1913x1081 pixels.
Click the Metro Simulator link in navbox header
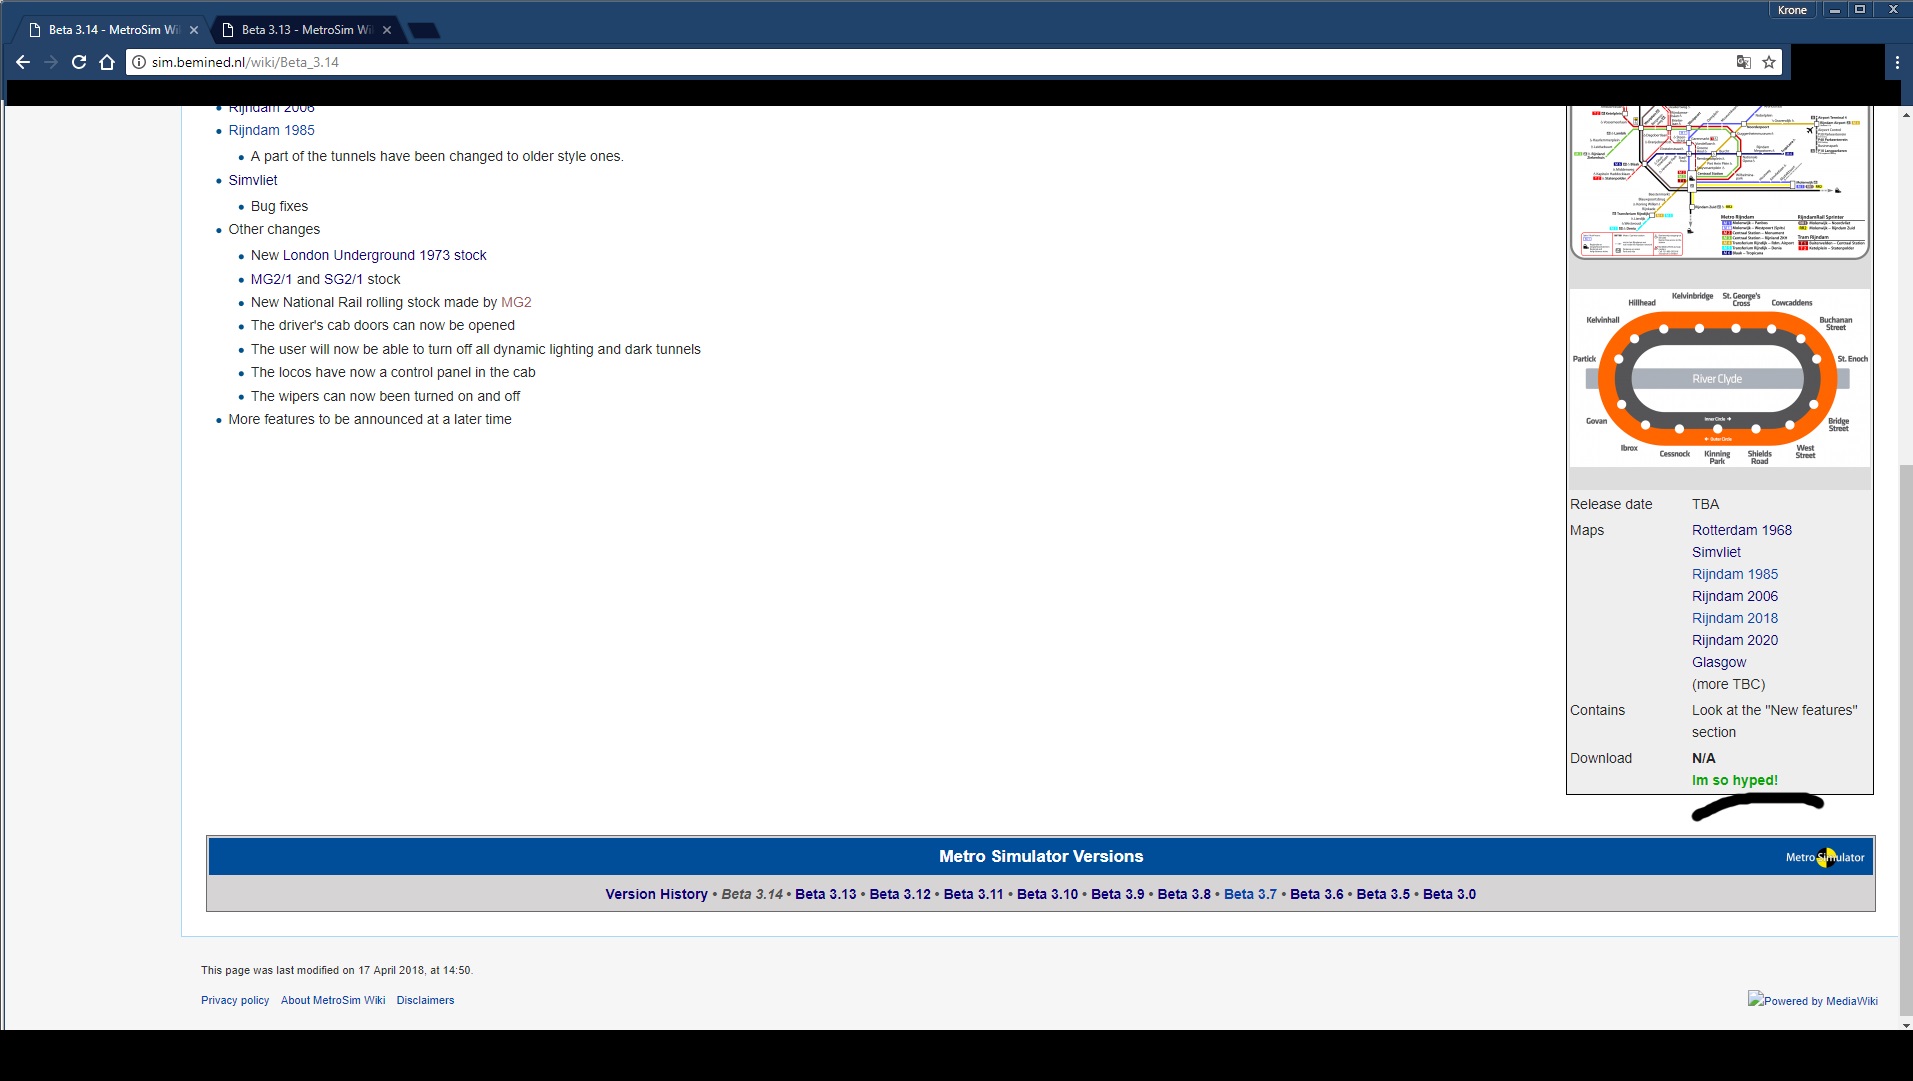click(x=1825, y=857)
